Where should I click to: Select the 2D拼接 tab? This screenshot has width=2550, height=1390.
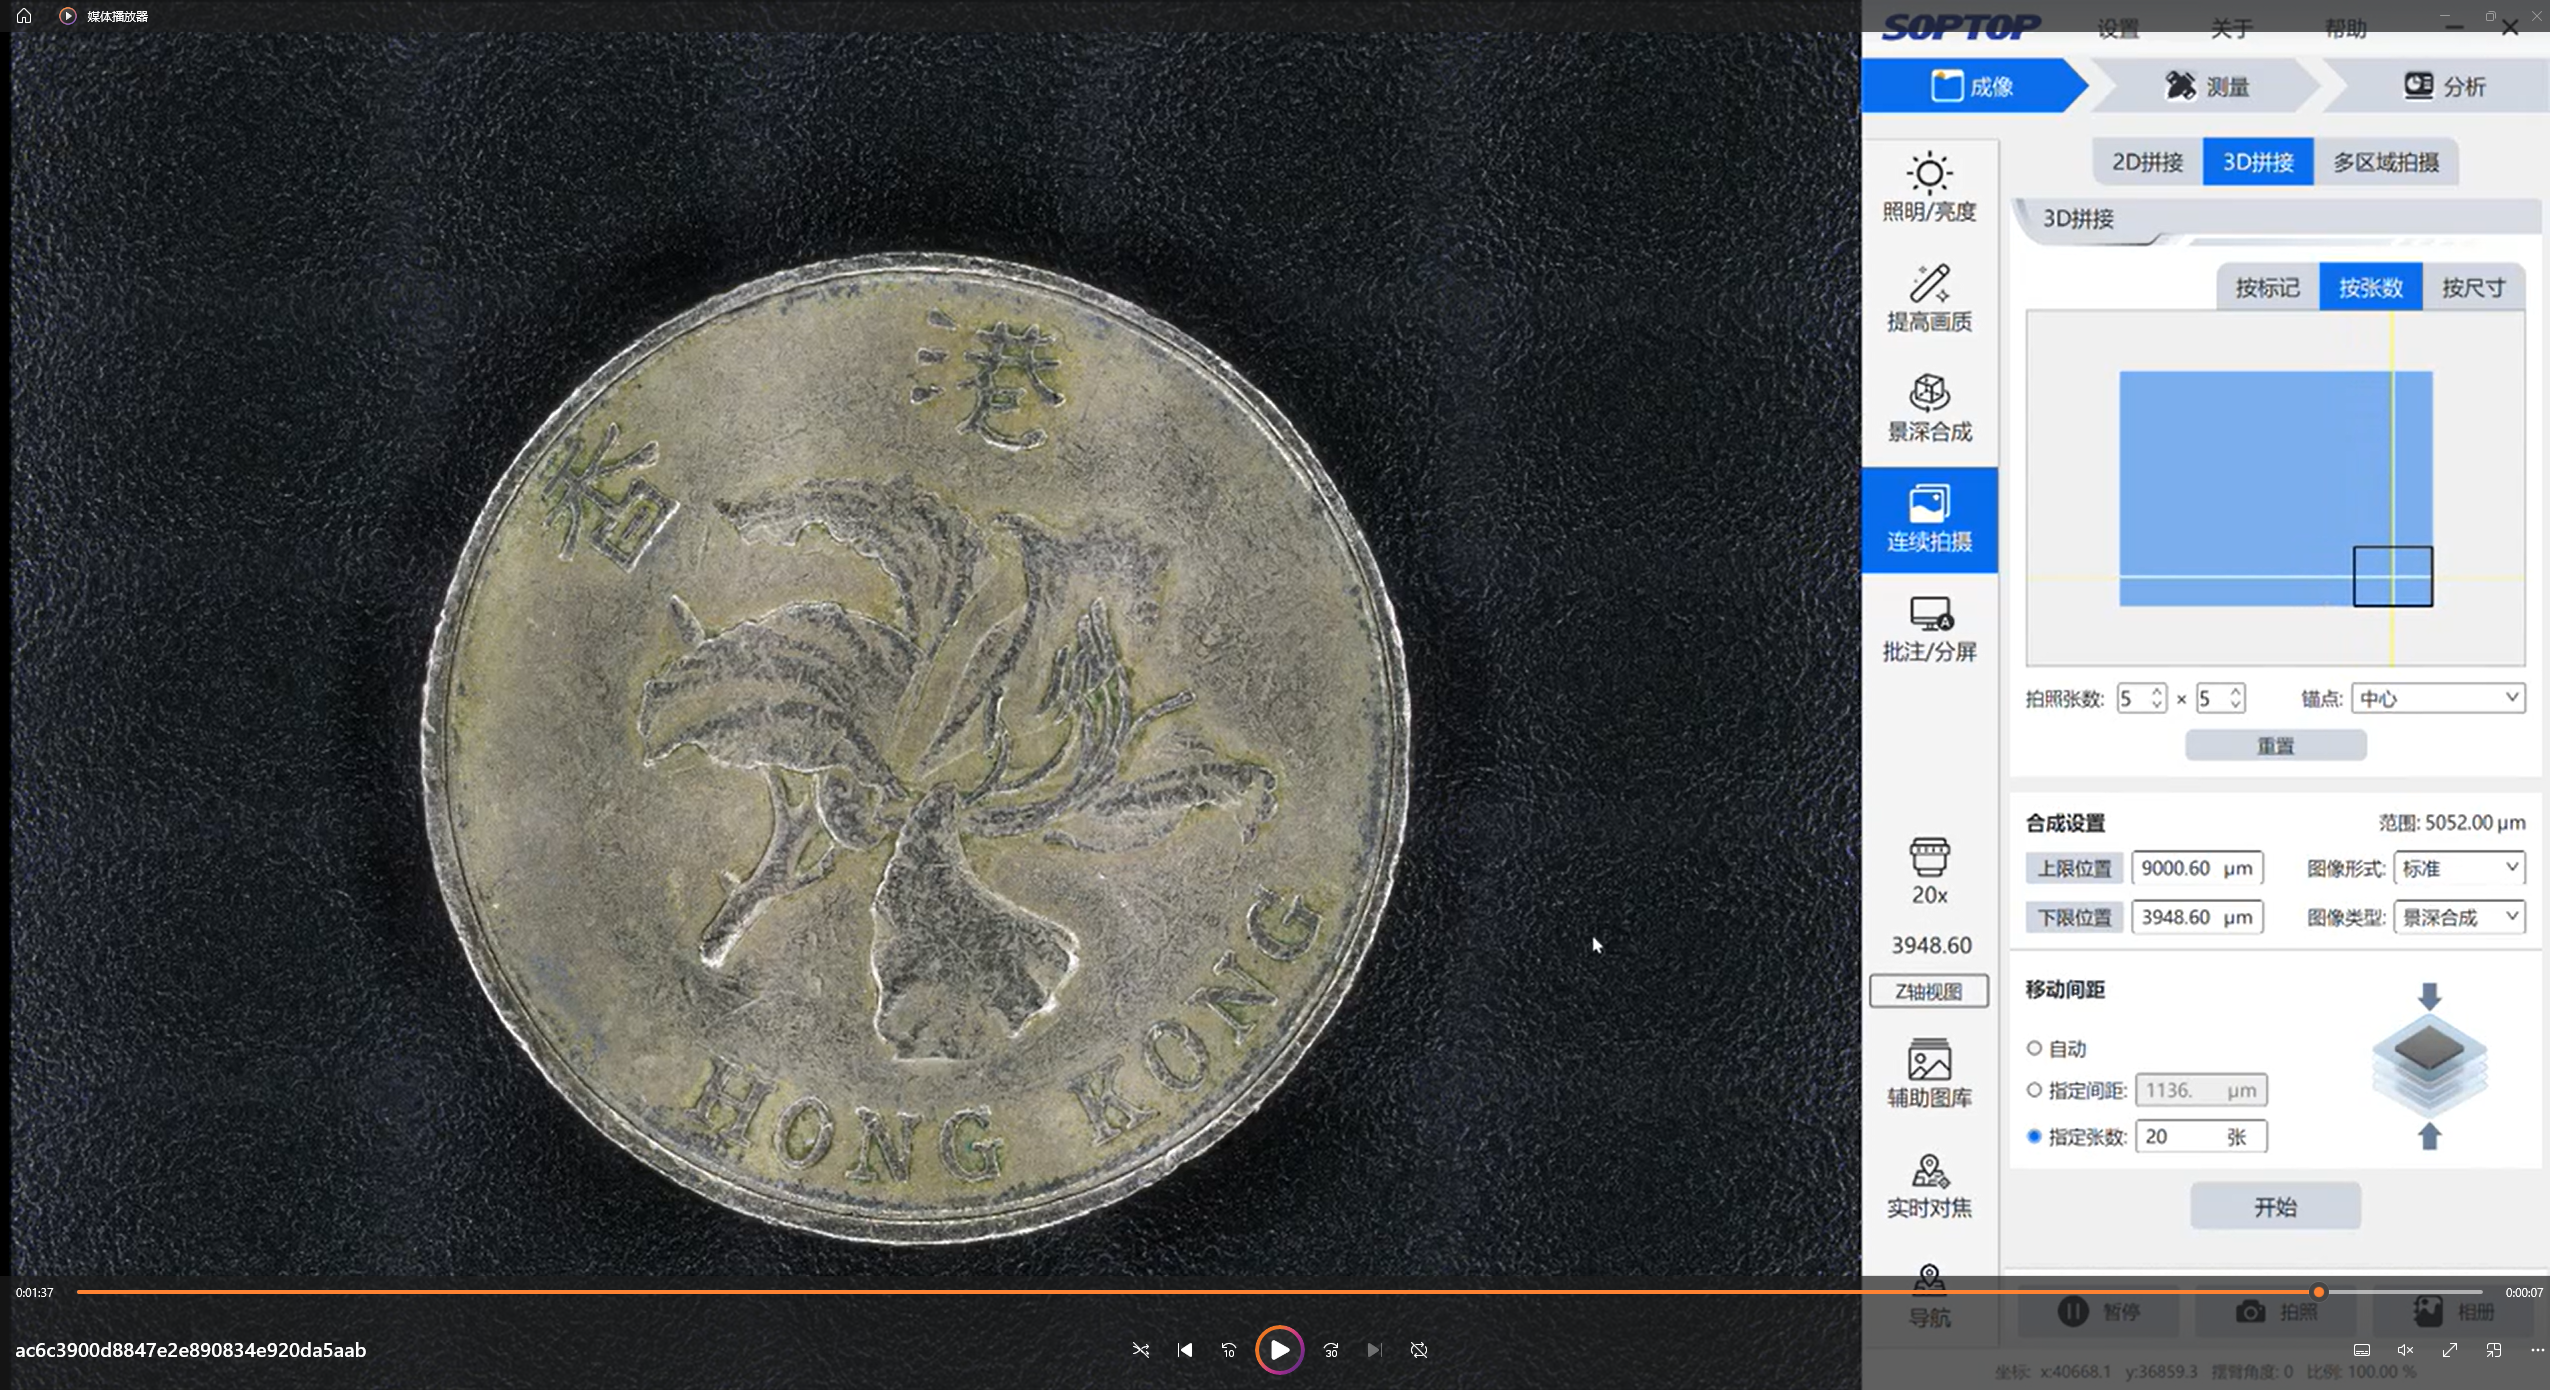click(2148, 162)
